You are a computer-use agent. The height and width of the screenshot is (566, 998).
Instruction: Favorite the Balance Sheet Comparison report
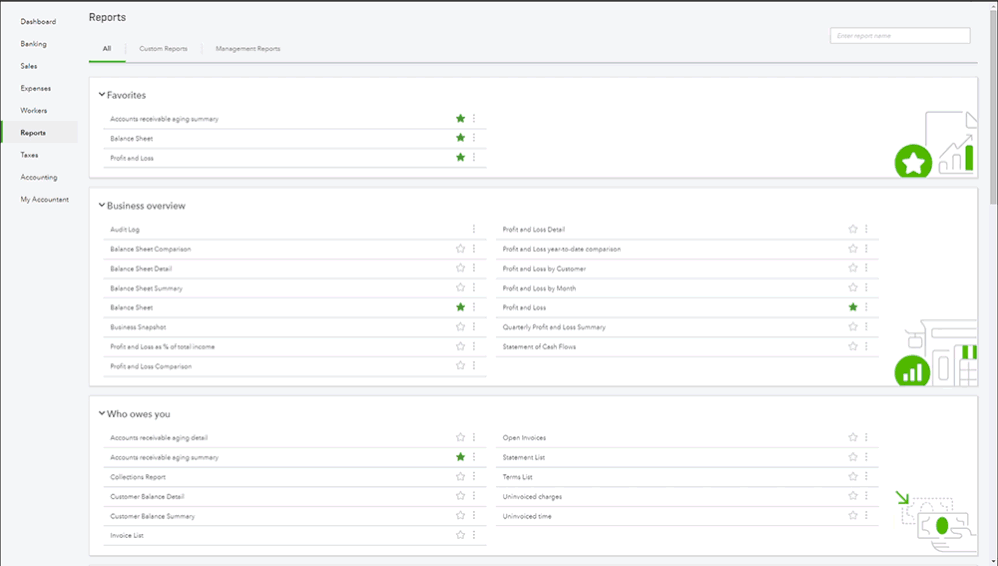tap(460, 249)
